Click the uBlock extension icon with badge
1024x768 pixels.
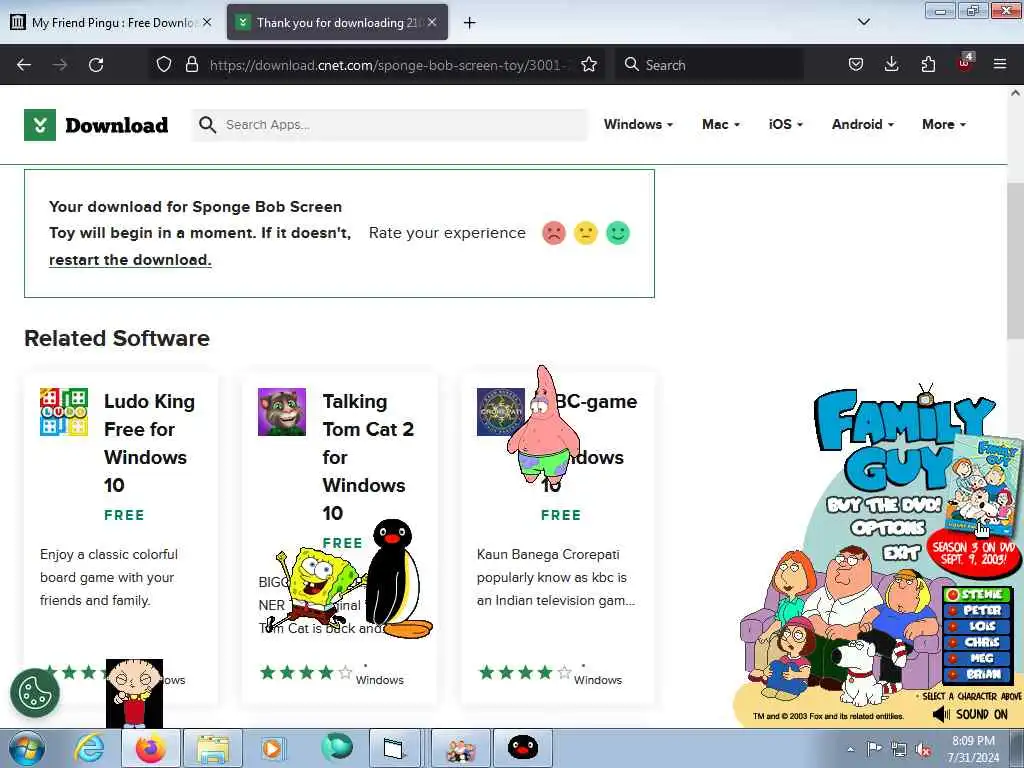point(965,63)
